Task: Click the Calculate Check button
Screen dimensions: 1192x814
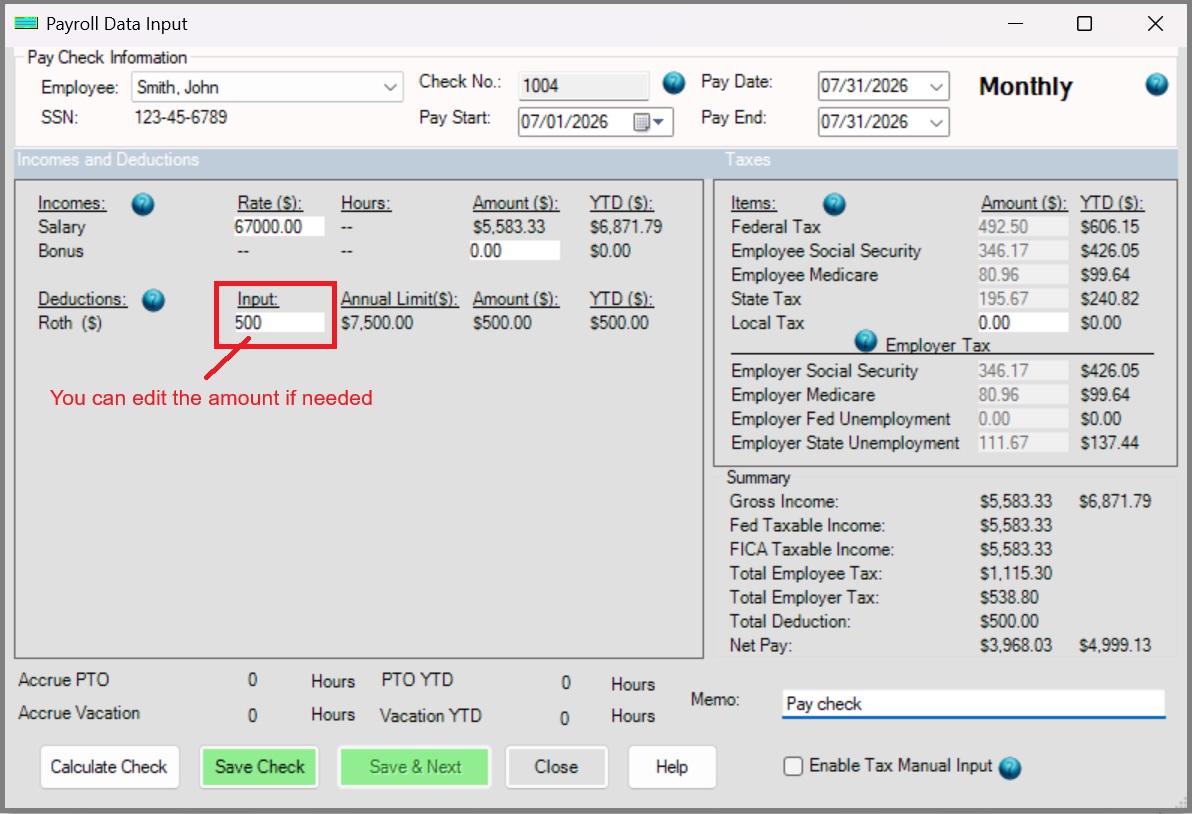Action: [x=109, y=767]
